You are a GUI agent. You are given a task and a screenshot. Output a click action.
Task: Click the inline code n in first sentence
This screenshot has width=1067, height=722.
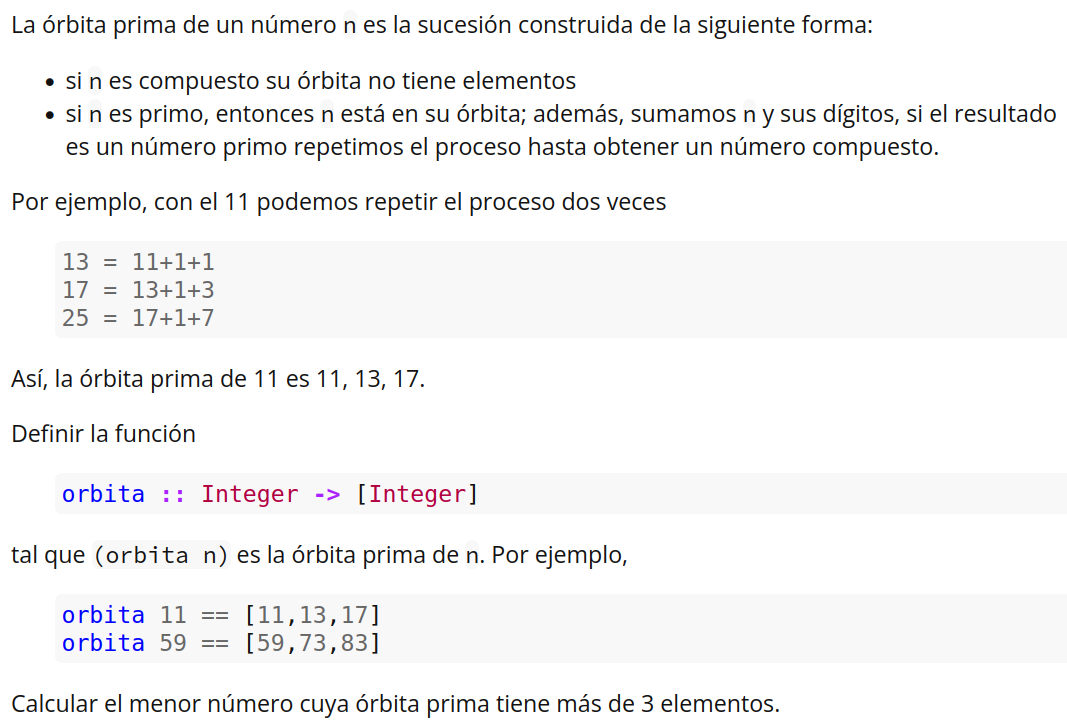(x=349, y=25)
